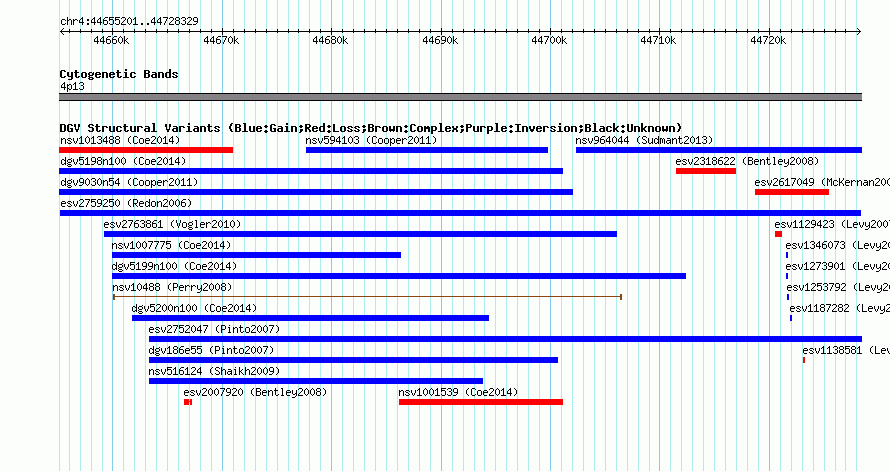Click the 4p13 band label
The width and height of the screenshot is (890, 471).
tap(72, 86)
